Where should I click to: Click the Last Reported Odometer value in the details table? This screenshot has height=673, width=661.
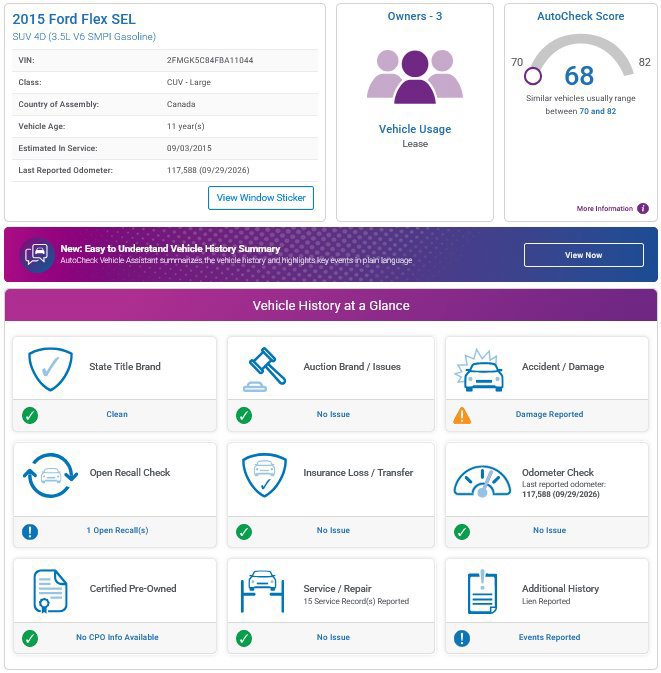pos(208,170)
